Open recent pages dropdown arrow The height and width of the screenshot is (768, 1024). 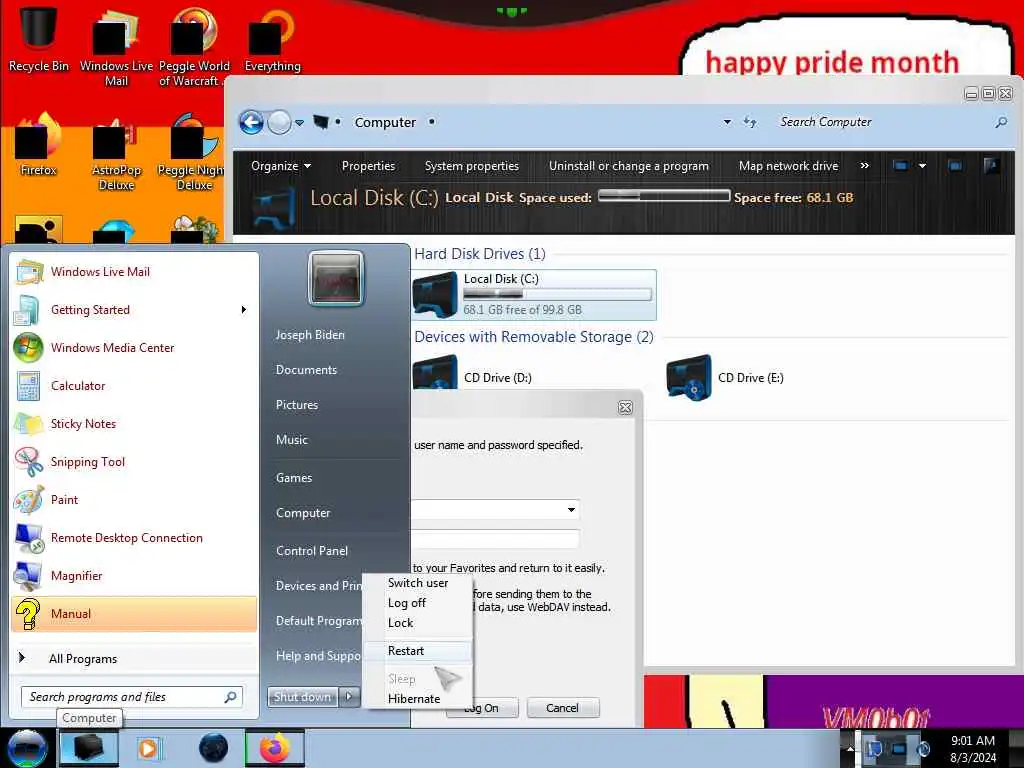tap(299, 123)
